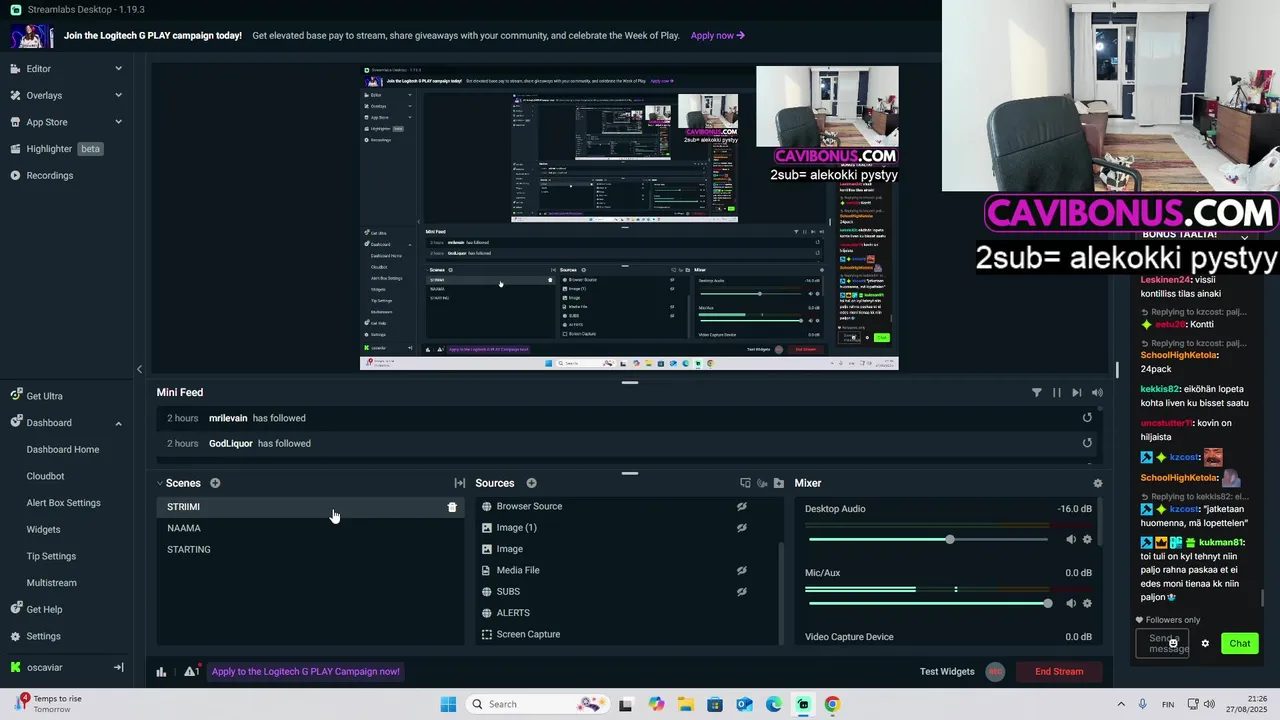The height and width of the screenshot is (720, 1280).
Task: Open performance stats bar-chart icon
Action: click(x=161, y=672)
